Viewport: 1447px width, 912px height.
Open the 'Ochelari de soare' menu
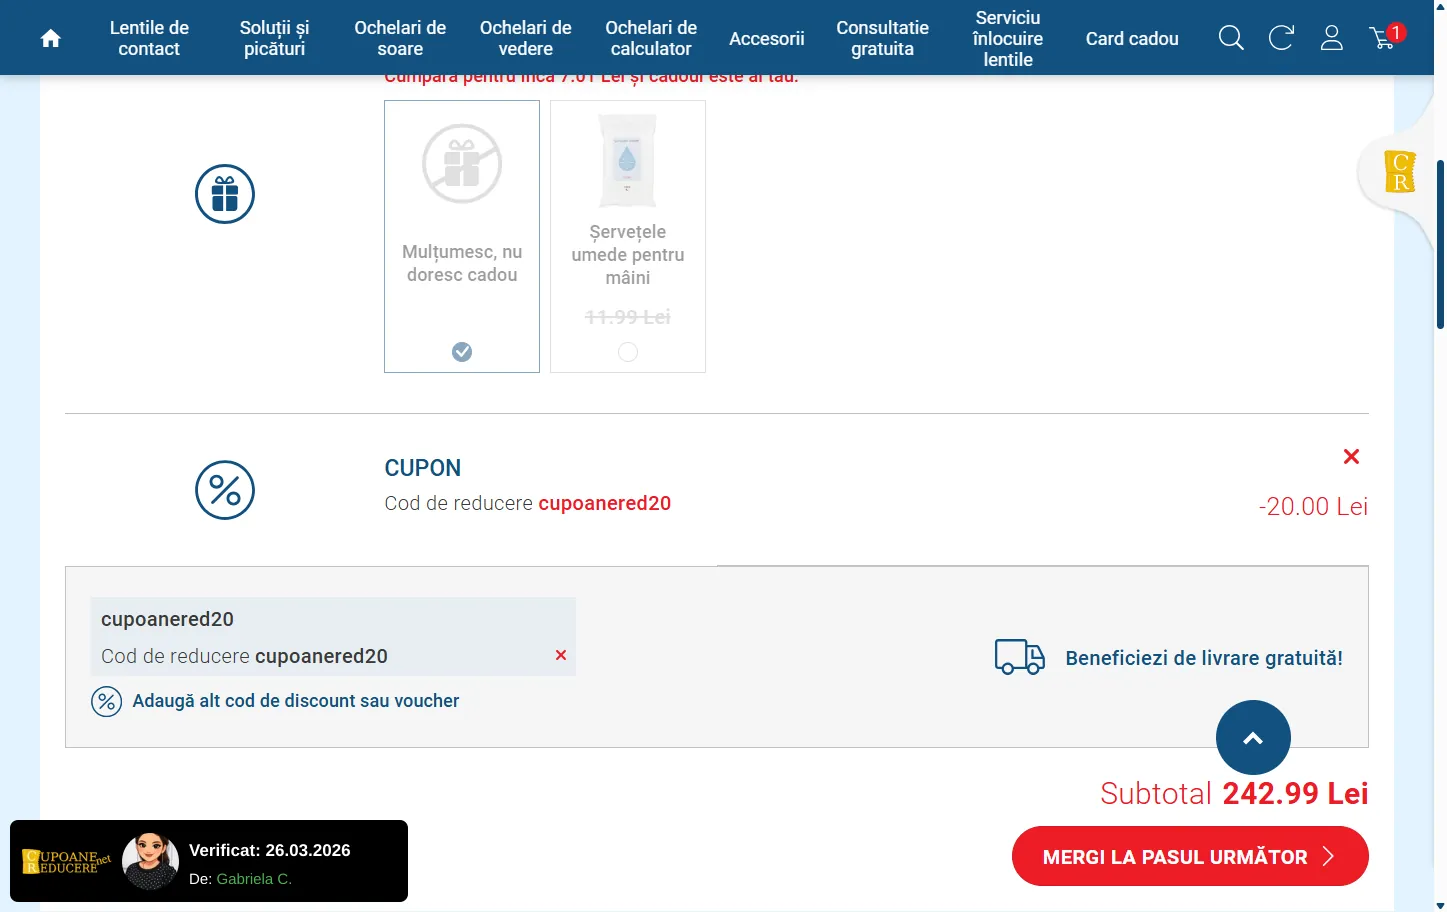point(400,39)
